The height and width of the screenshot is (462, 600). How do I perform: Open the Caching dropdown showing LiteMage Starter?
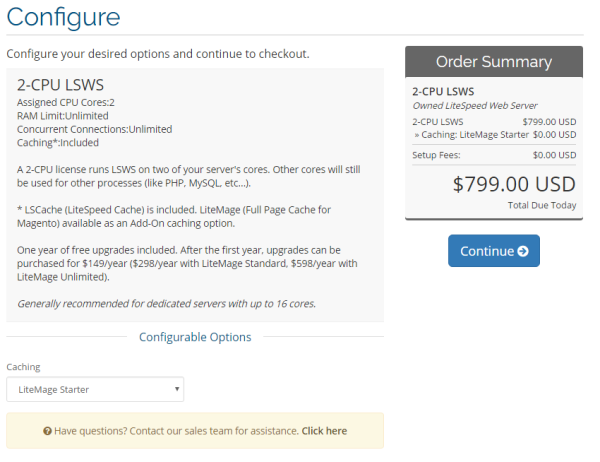click(x=95, y=389)
